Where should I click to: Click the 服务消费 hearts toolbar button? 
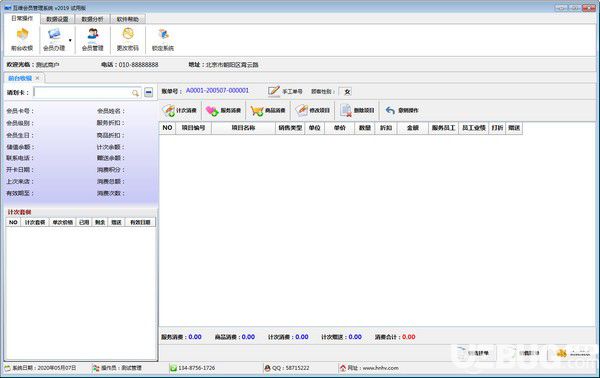(x=223, y=111)
